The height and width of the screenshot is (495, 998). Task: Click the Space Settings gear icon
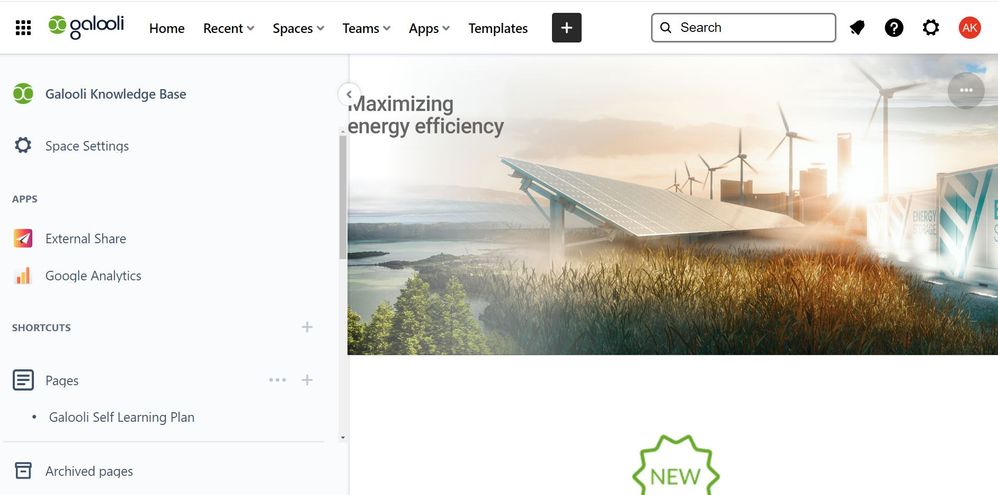coord(23,146)
